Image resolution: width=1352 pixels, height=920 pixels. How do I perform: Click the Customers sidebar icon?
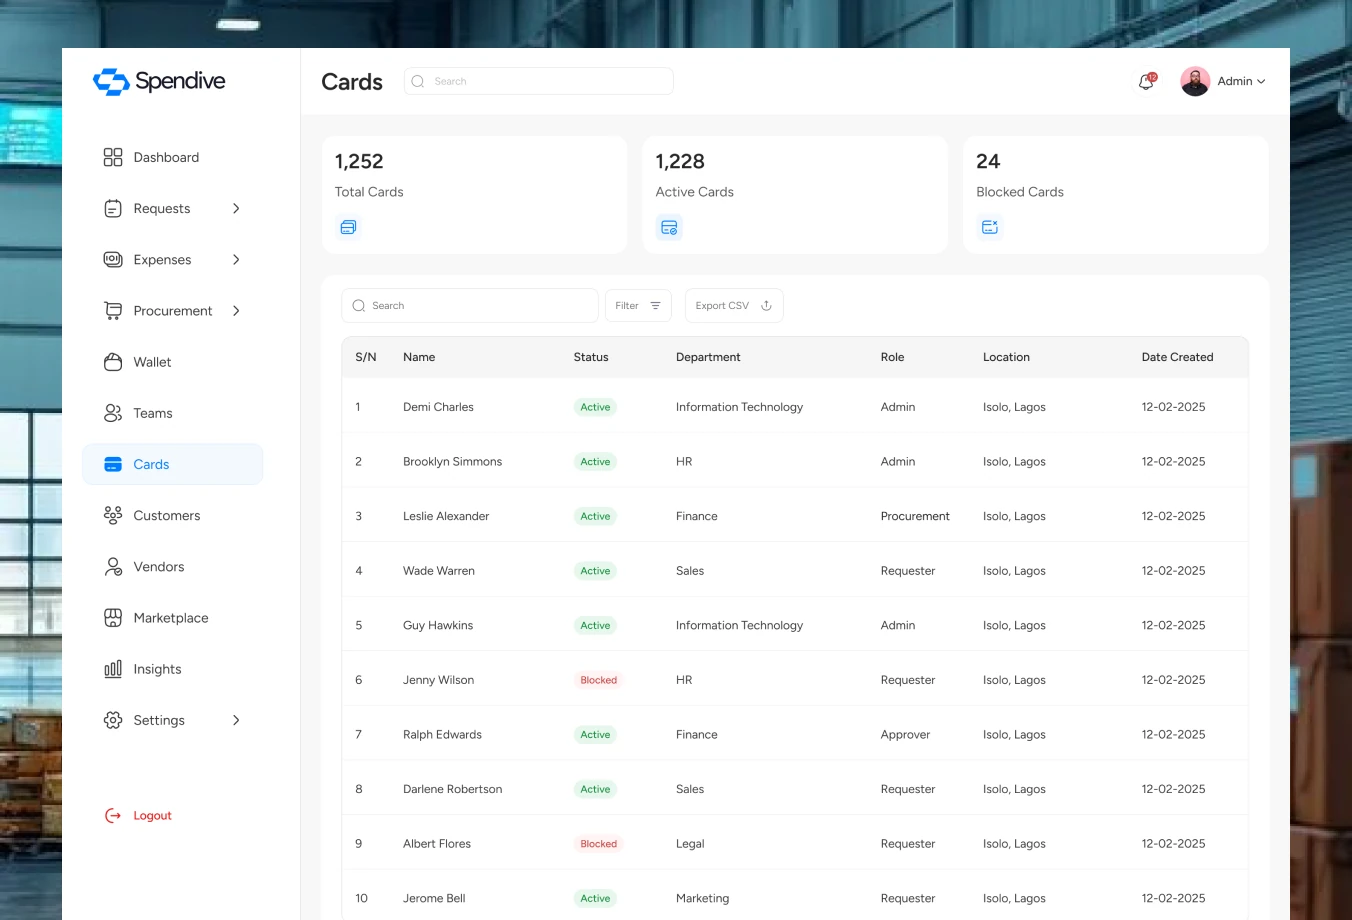113,515
